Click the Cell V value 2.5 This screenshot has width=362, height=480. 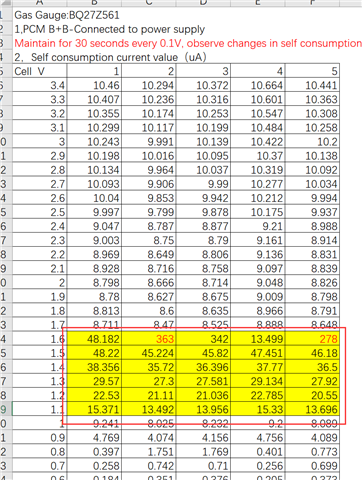[40, 212]
